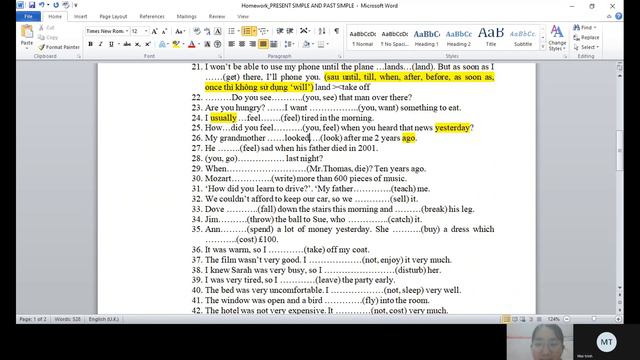This screenshot has height=360, width=640.
Task: Click the Undo arrow in Quick Access toolbar
Action: pyautogui.click(x=42, y=5)
